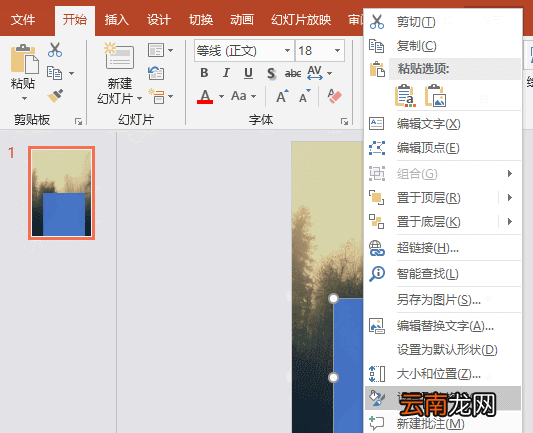
Task: Choose 智能查找(L) in context menu
Action: (443, 274)
